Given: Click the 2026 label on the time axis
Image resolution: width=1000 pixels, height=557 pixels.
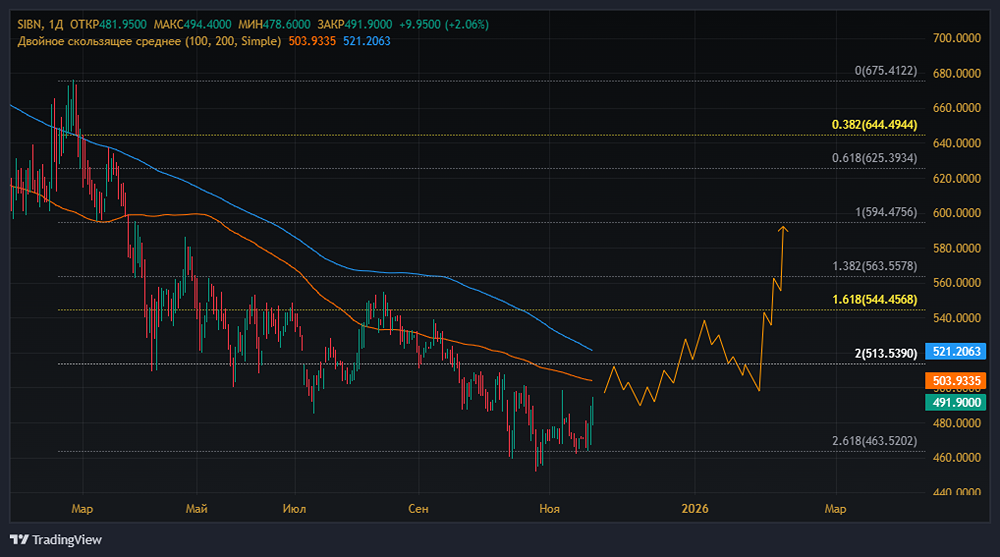Looking at the screenshot, I should [x=695, y=509].
